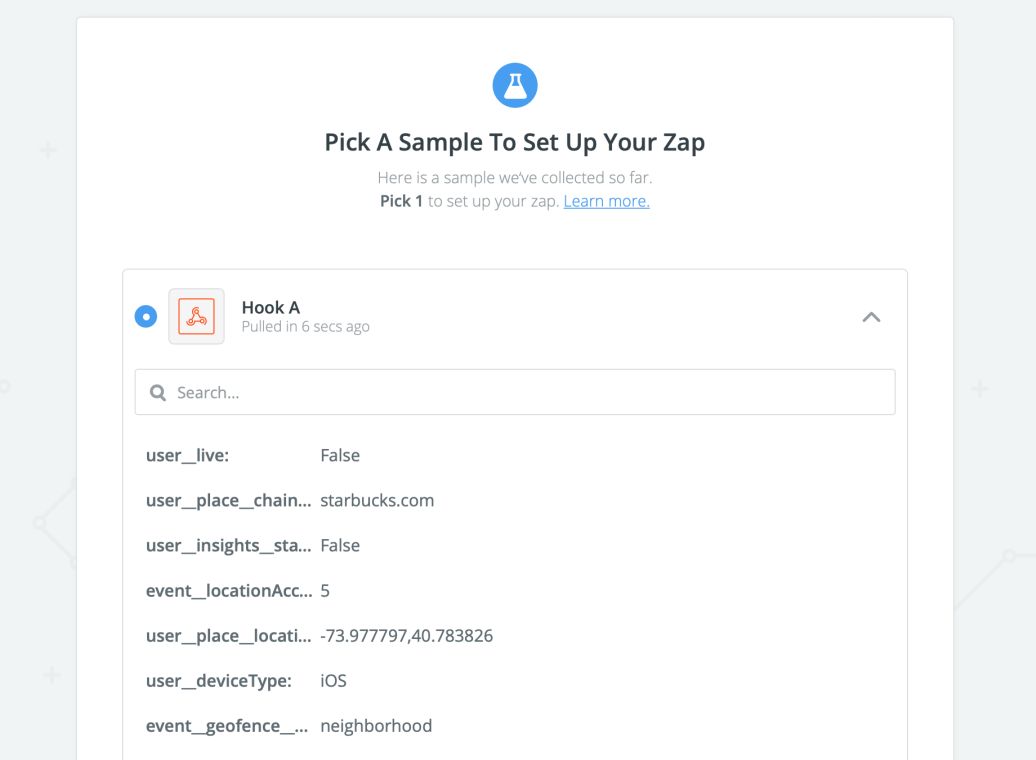1036x760 pixels.
Task: Click the iOS device type value
Action: pyautogui.click(x=333, y=681)
